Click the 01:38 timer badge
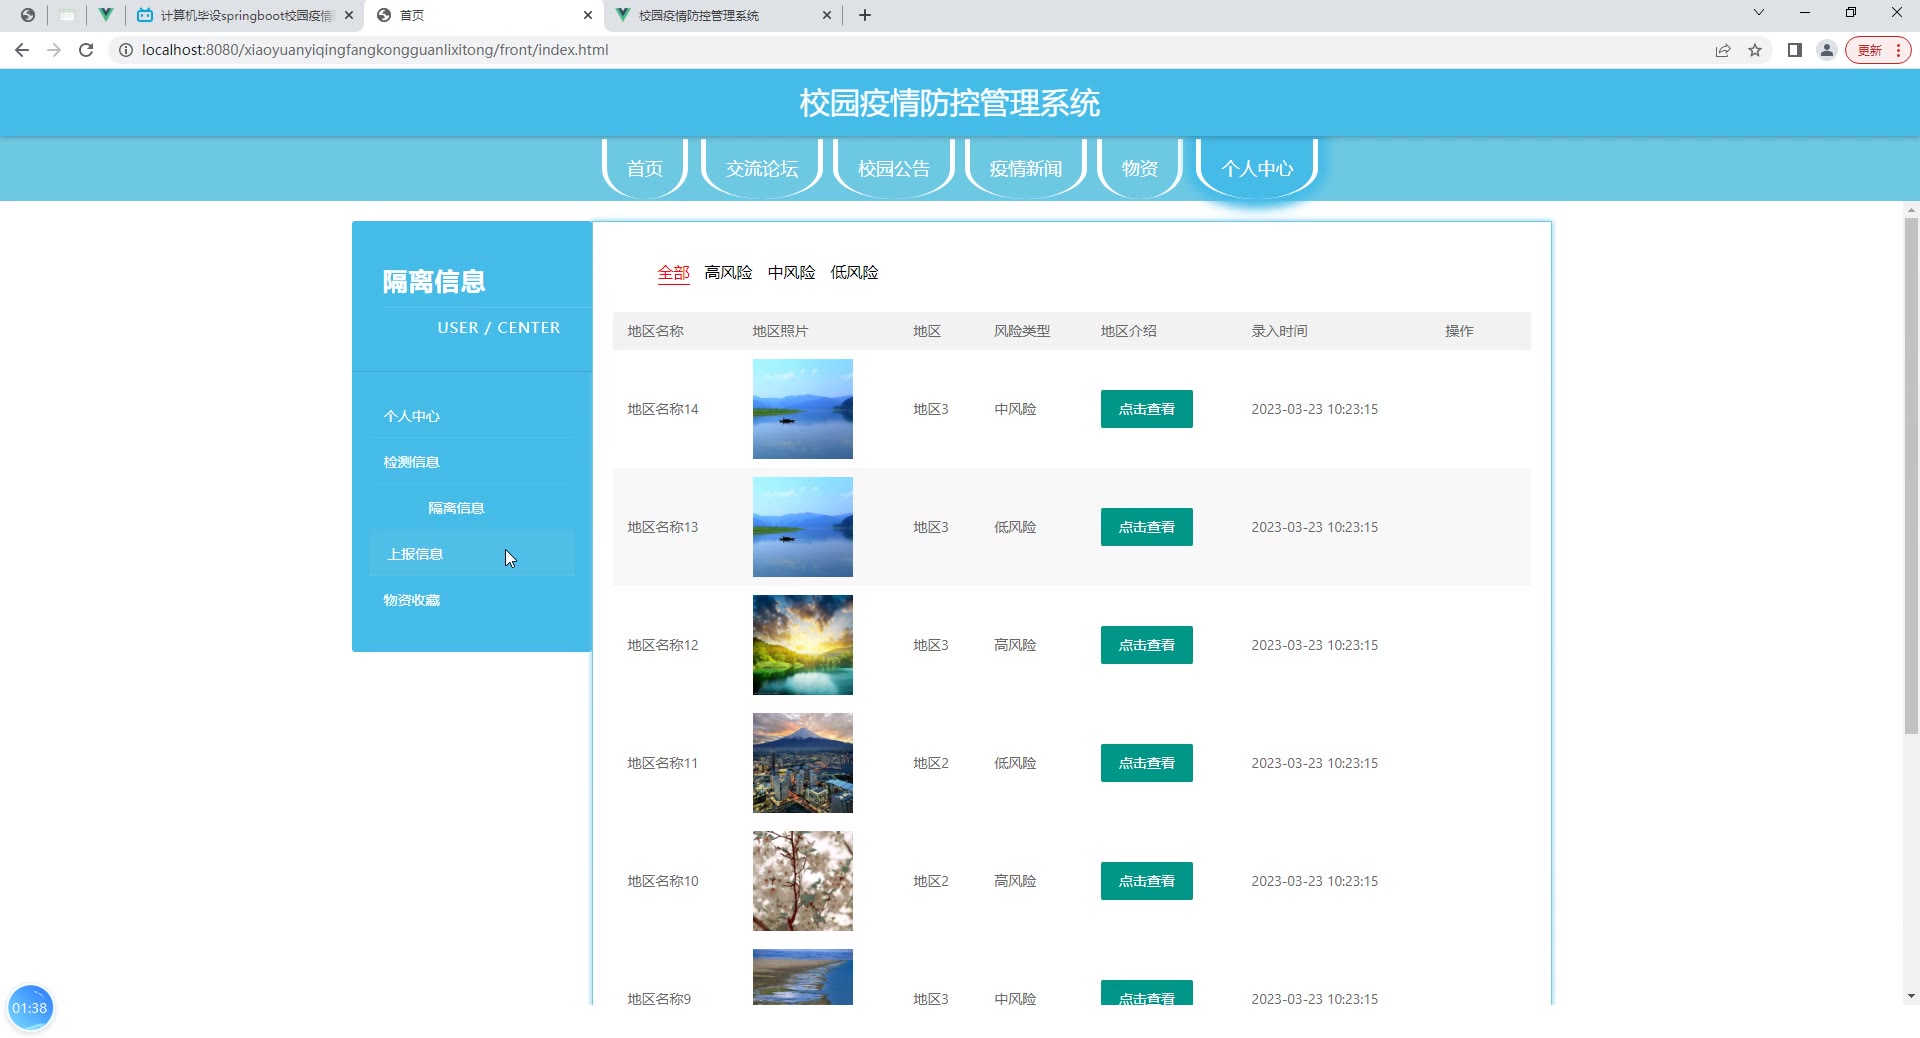The width and height of the screenshot is (1920, 1038). pos(30,1008)
